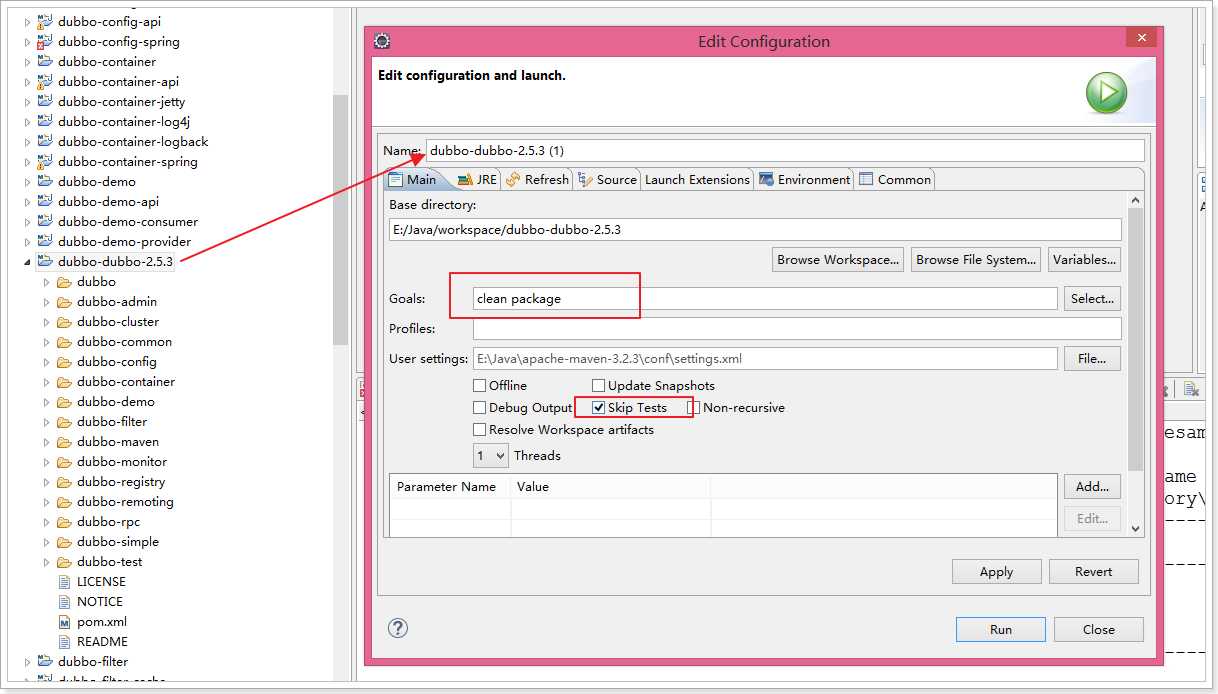Expand the dubbo-monitor folder

tap(47, 461)
